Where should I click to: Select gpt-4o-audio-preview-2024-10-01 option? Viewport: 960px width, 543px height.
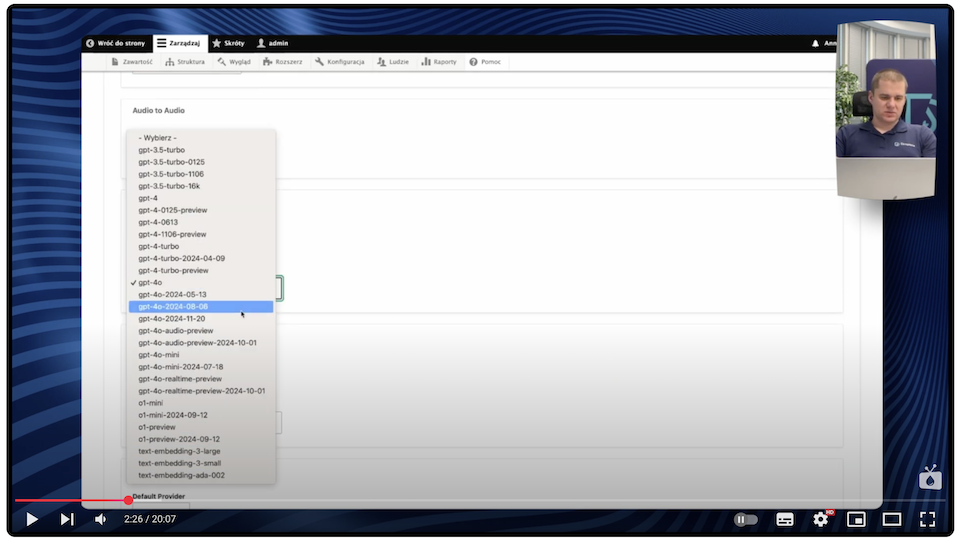(201, 343)
